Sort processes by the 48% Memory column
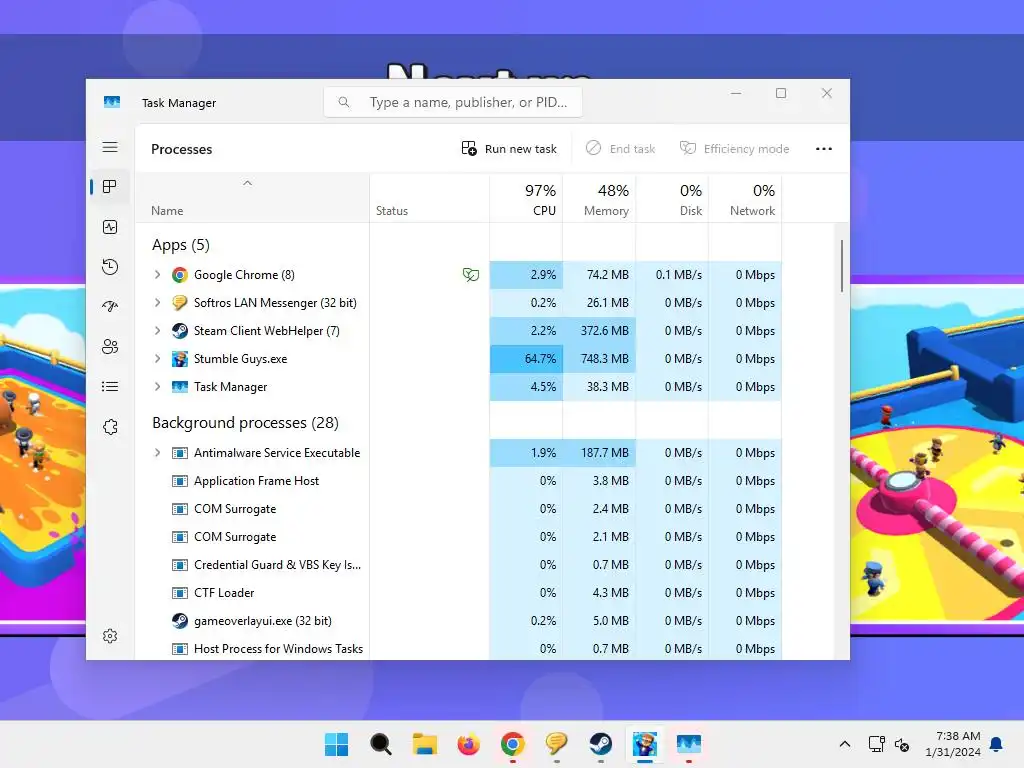The height and width of the screenshot is (768, 1024). coord(600,199)
